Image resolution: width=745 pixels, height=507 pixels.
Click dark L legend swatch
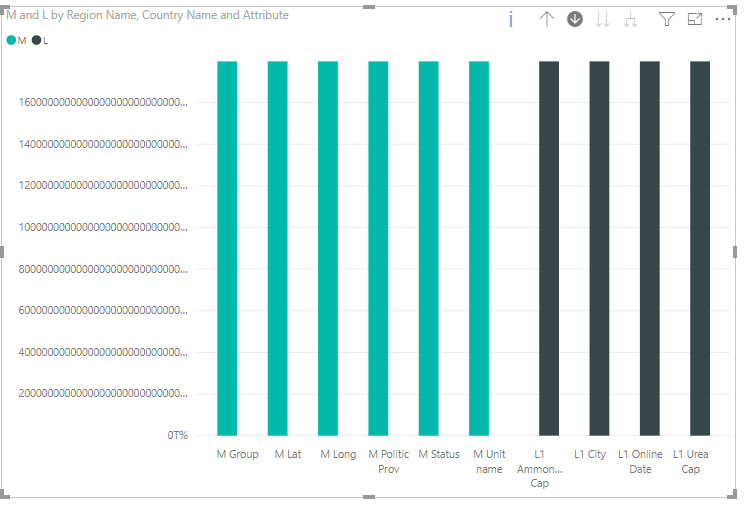(x=36, y=40)
